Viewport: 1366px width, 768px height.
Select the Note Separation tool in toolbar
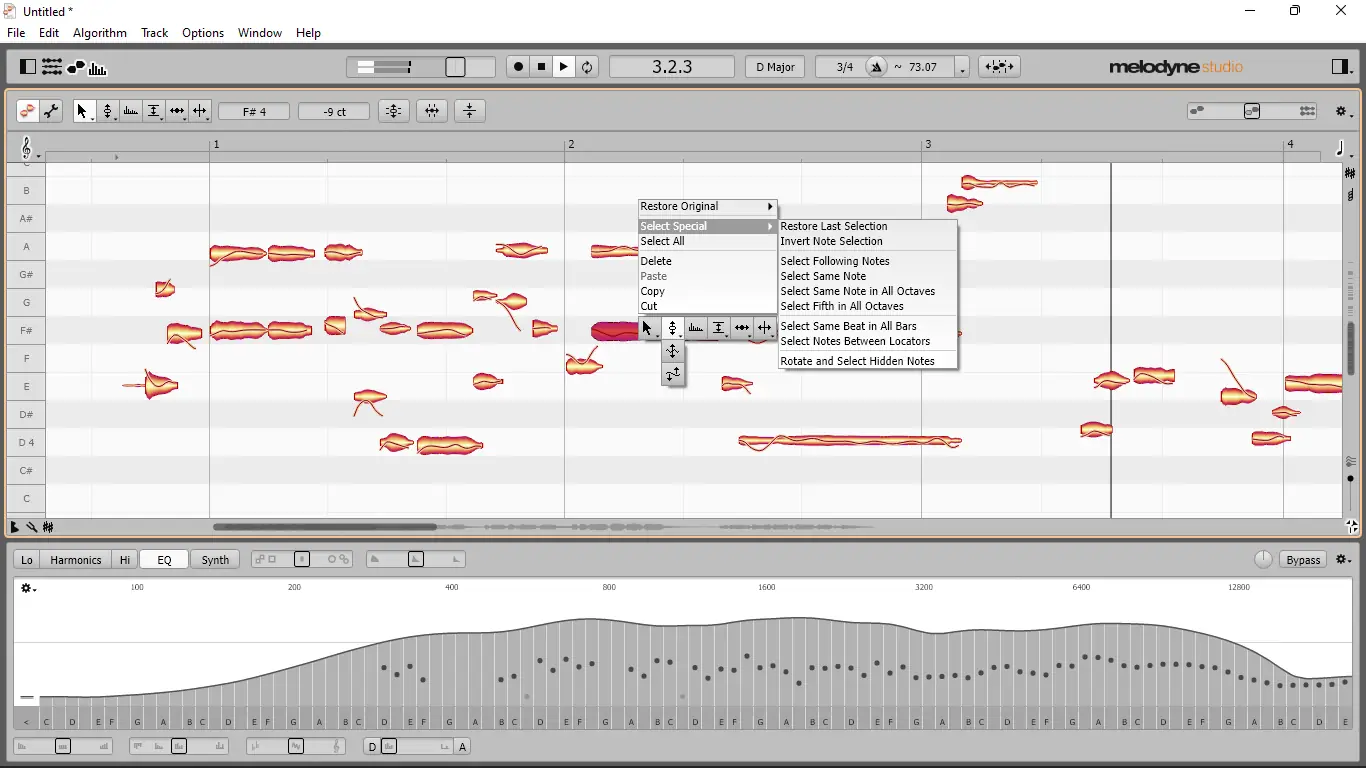click(x=200, y=111)
